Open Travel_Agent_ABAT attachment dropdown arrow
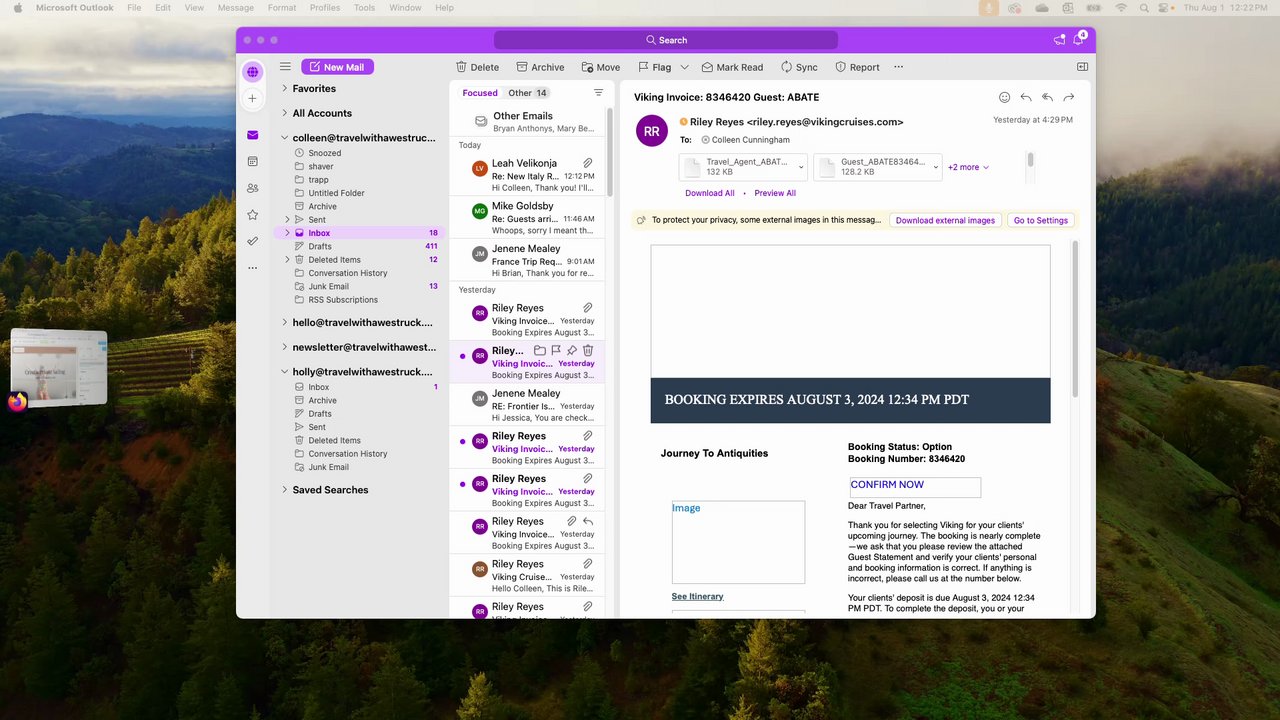 click(x=801, y=167)
